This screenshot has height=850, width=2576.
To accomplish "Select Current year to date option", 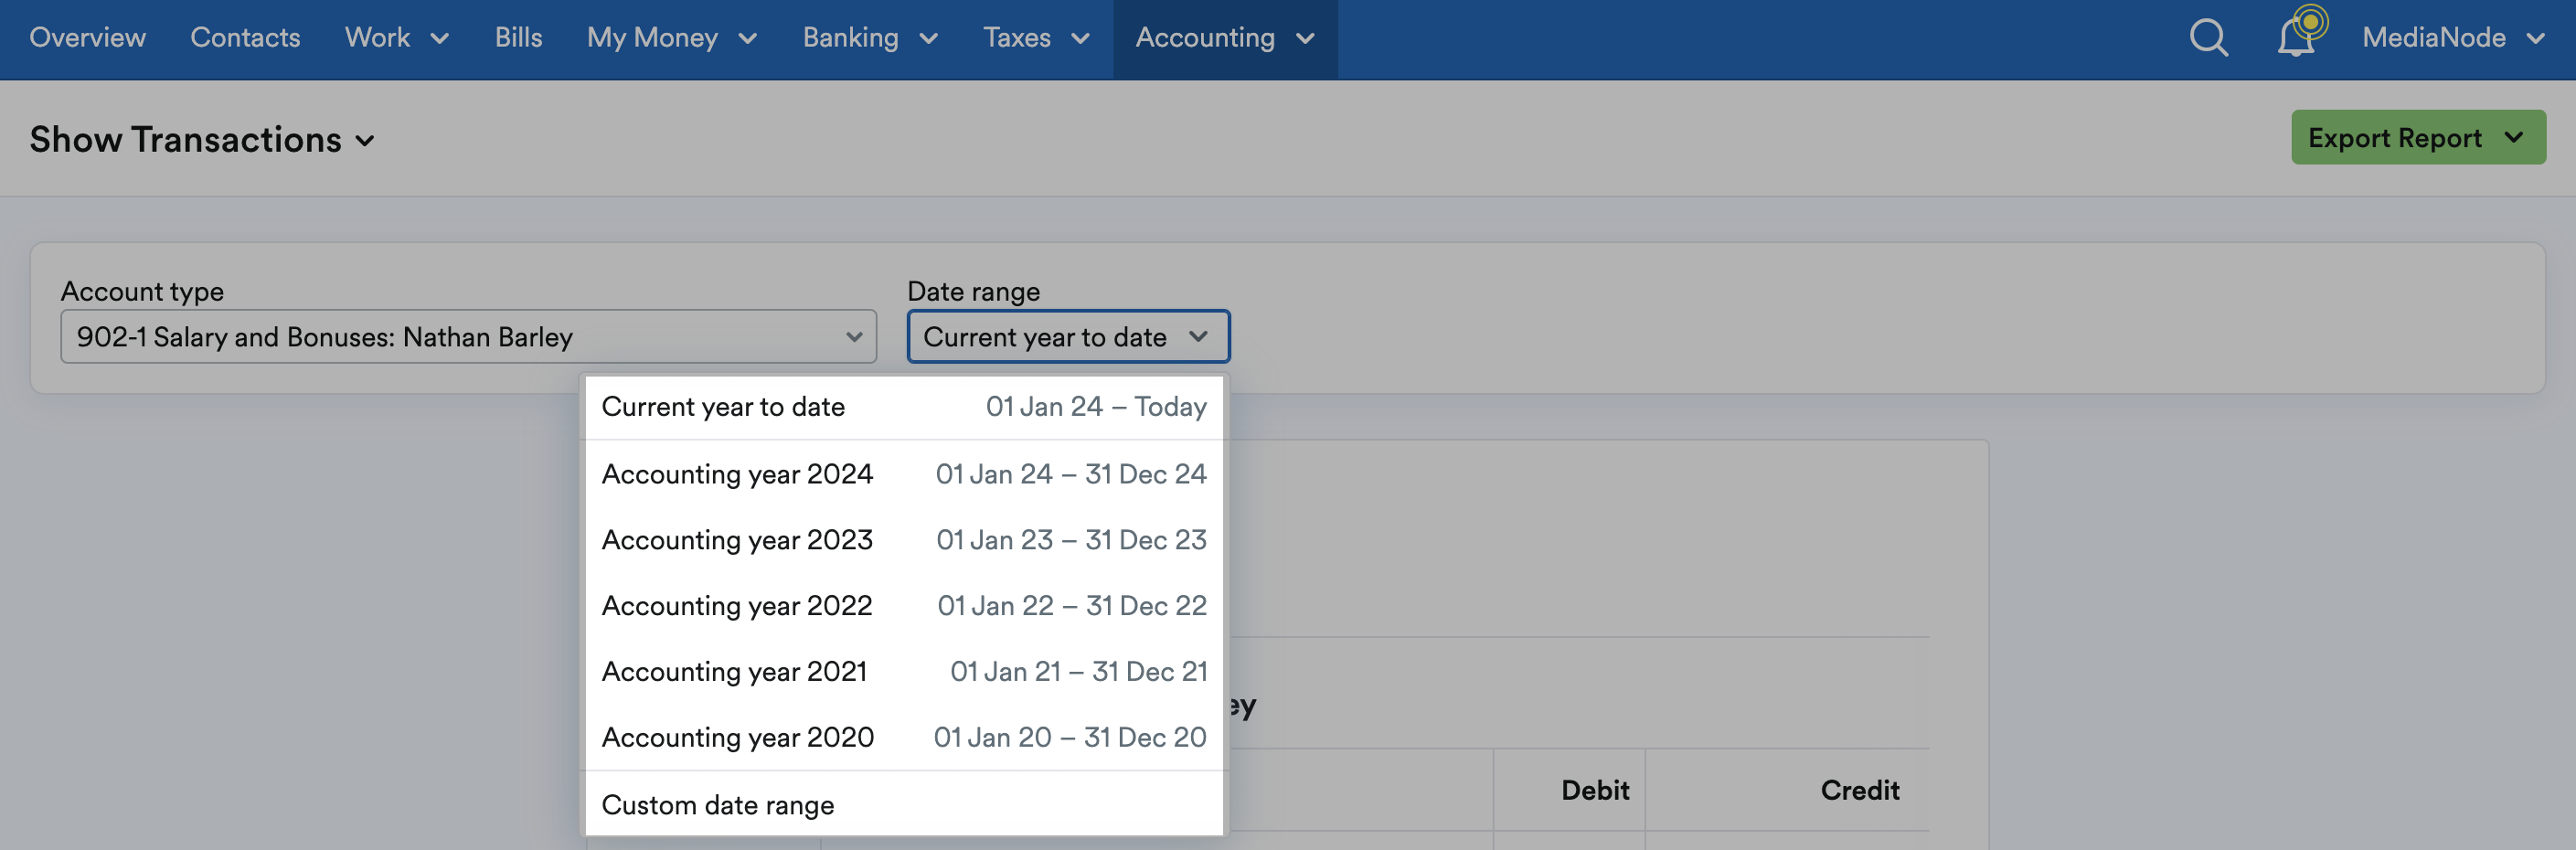I will point(904,407).
